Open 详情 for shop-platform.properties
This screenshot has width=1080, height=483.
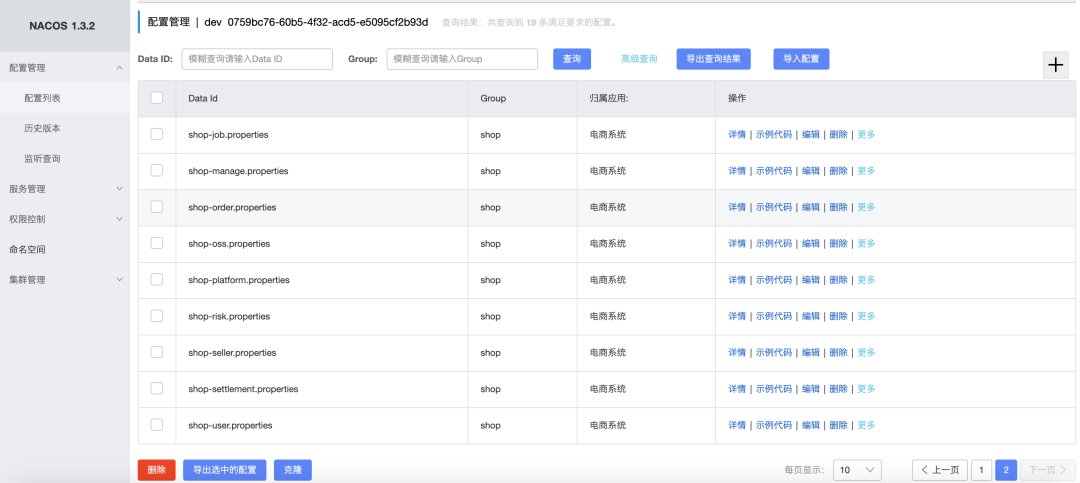point(737,280)
